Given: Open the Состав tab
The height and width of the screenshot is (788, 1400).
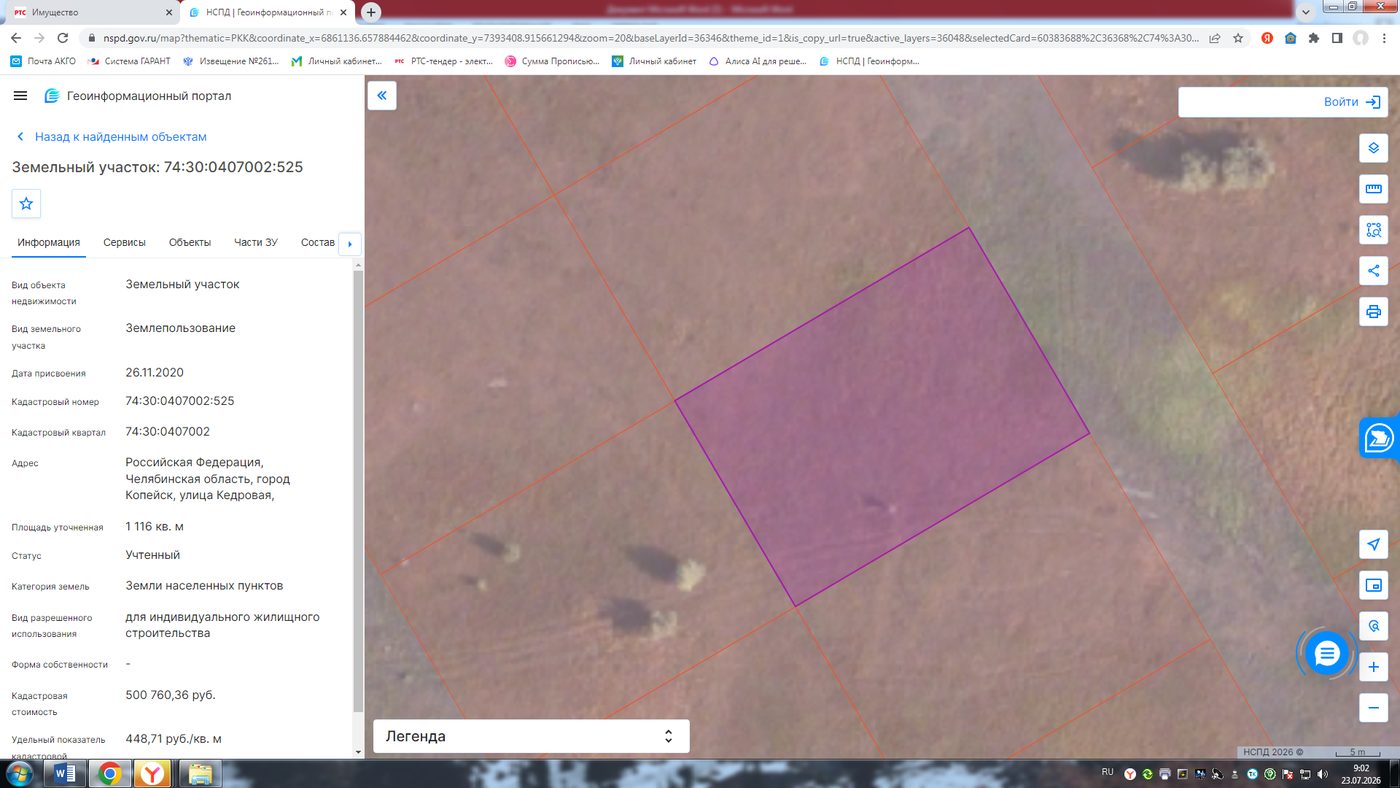Looking at the screenshot, I should point(318,242).
